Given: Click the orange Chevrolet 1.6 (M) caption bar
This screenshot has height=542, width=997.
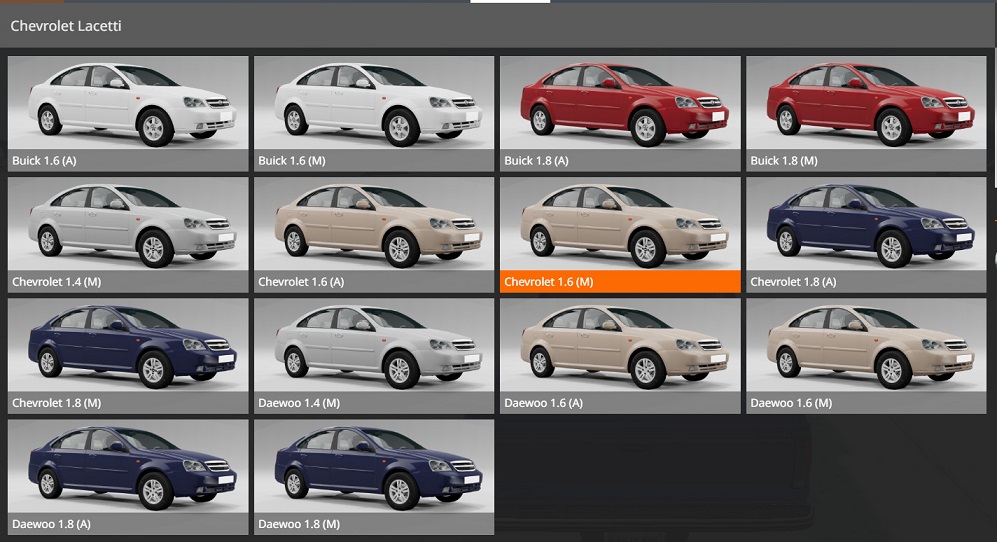Looking at the screenshot, I should click(x=620, y=282).
